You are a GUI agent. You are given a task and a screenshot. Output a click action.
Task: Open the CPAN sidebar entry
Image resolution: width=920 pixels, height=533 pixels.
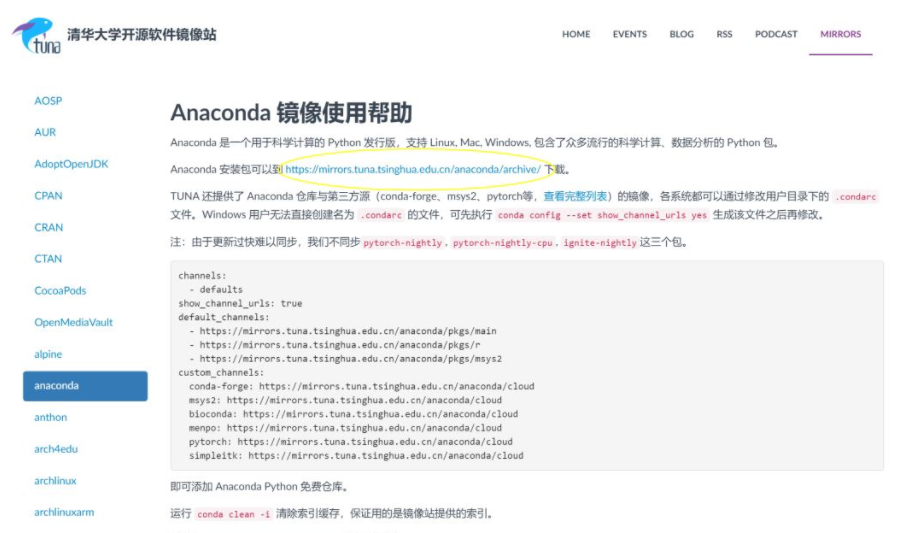coord(48,196)
